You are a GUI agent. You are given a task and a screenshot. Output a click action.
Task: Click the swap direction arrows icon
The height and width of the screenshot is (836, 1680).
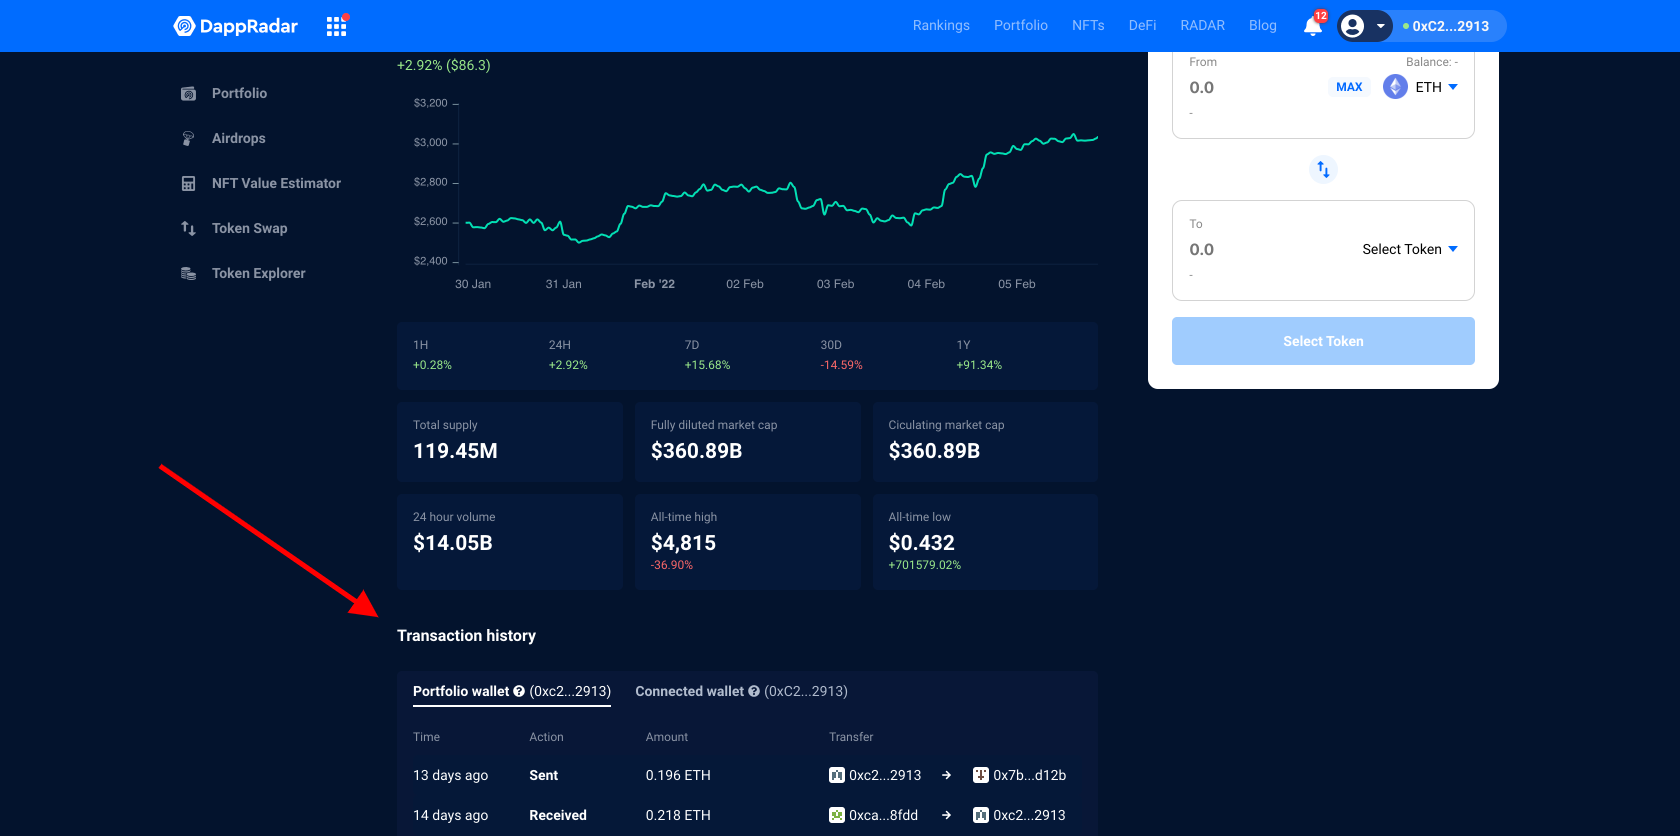click(x=1323, y=169)
